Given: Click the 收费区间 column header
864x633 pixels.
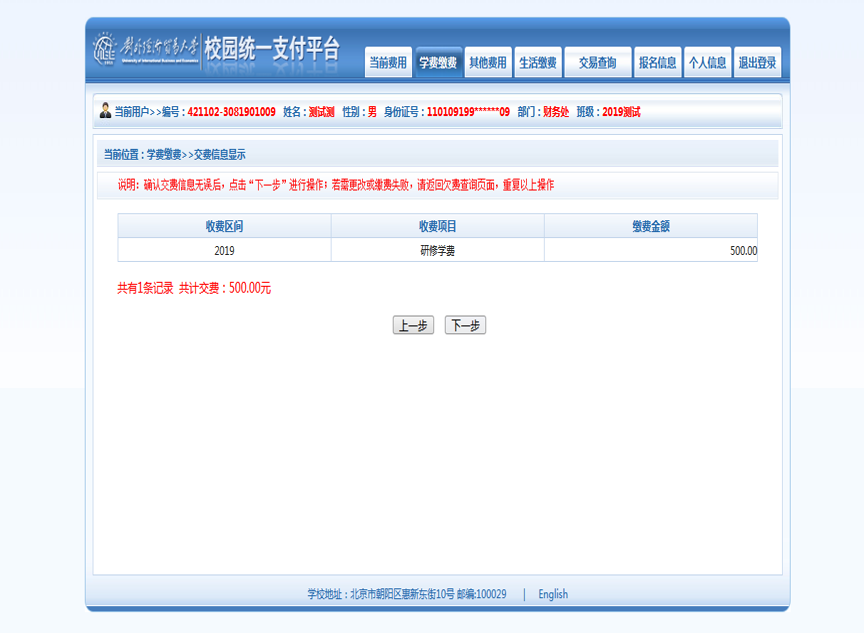Looking at the screenshot, I should pyautogui.click(x=224, y=226).
